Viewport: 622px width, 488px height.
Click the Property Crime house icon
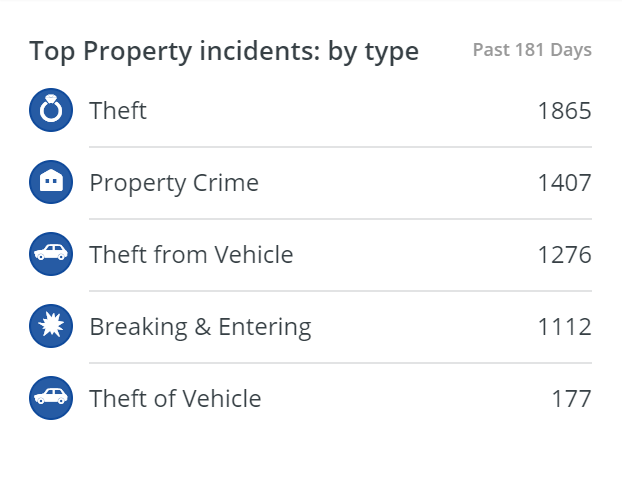coord(51,182)
